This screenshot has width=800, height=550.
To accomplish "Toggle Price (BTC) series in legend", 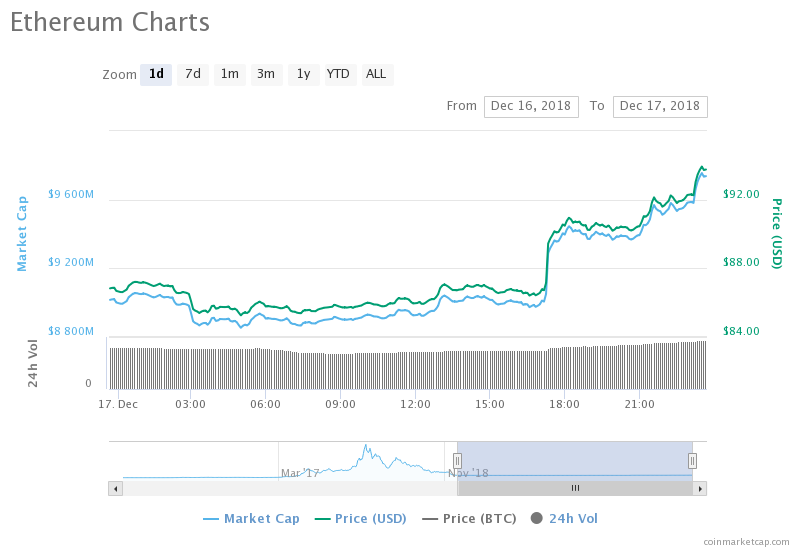I will pos(469,519).
